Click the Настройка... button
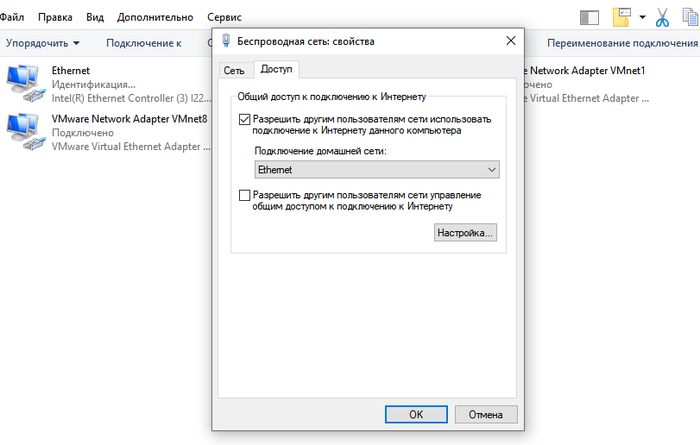700x445 pixels. tap(465, 233)
